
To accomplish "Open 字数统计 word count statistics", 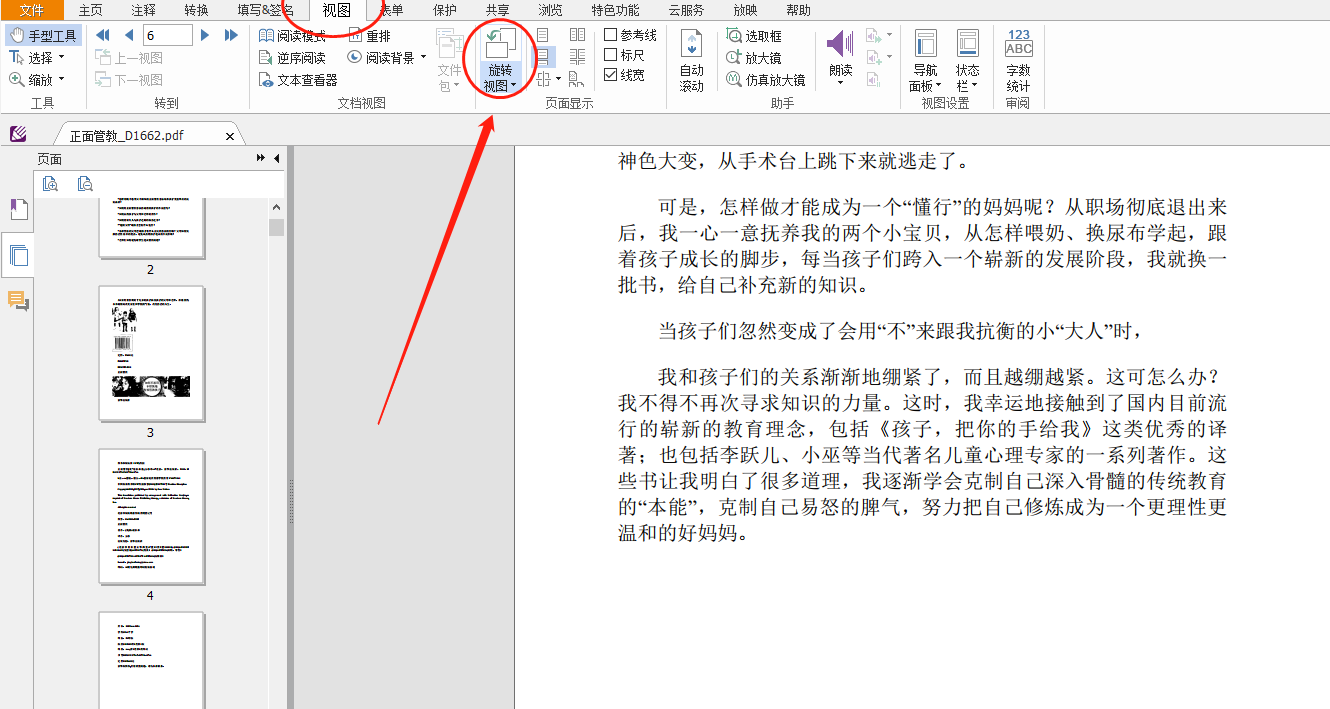I will [1017, 60].
